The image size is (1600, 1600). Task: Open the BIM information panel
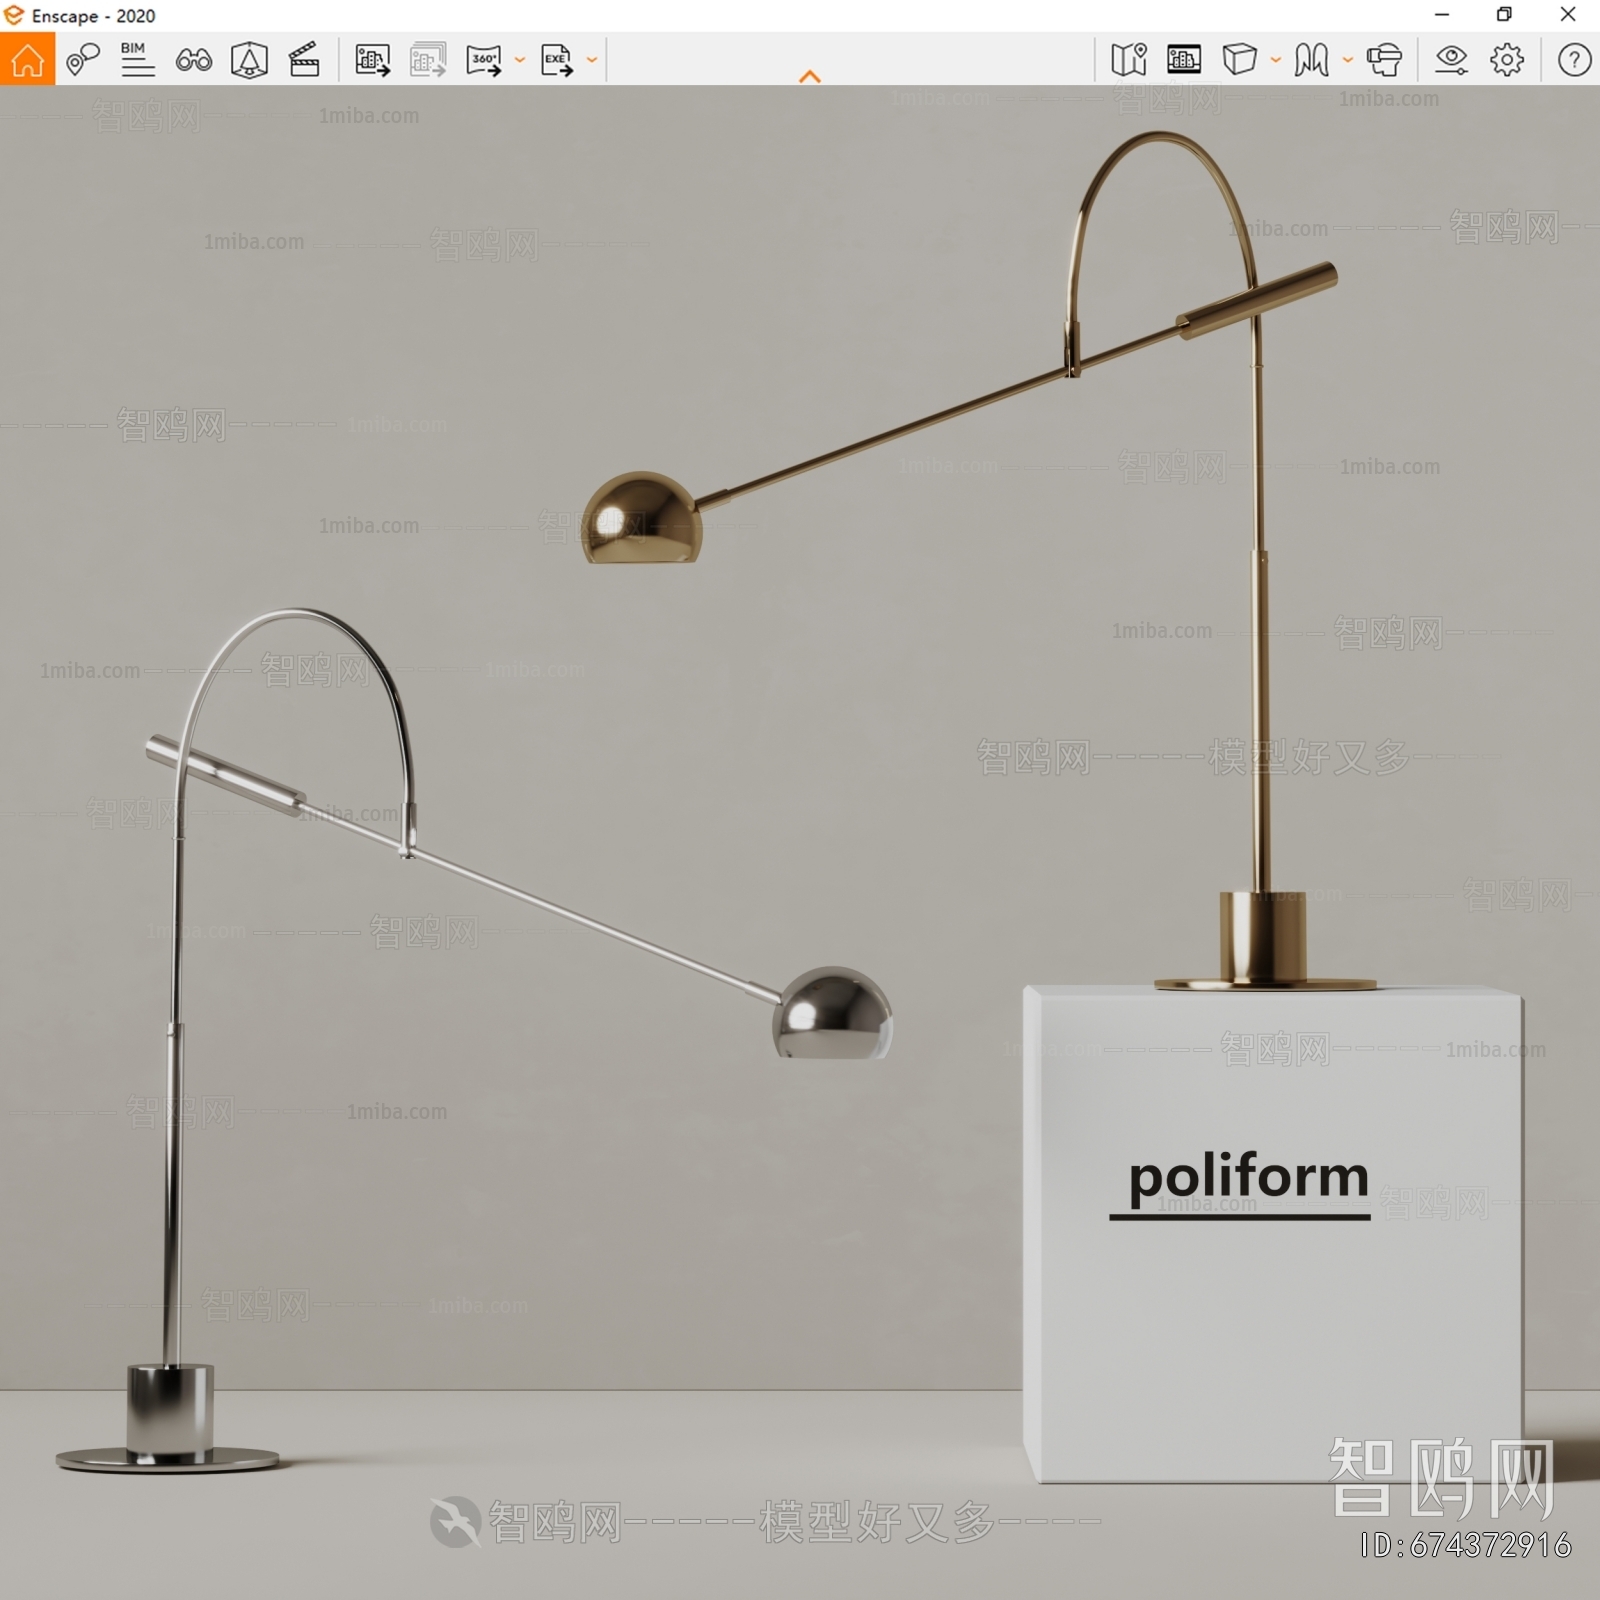(137, 60)
